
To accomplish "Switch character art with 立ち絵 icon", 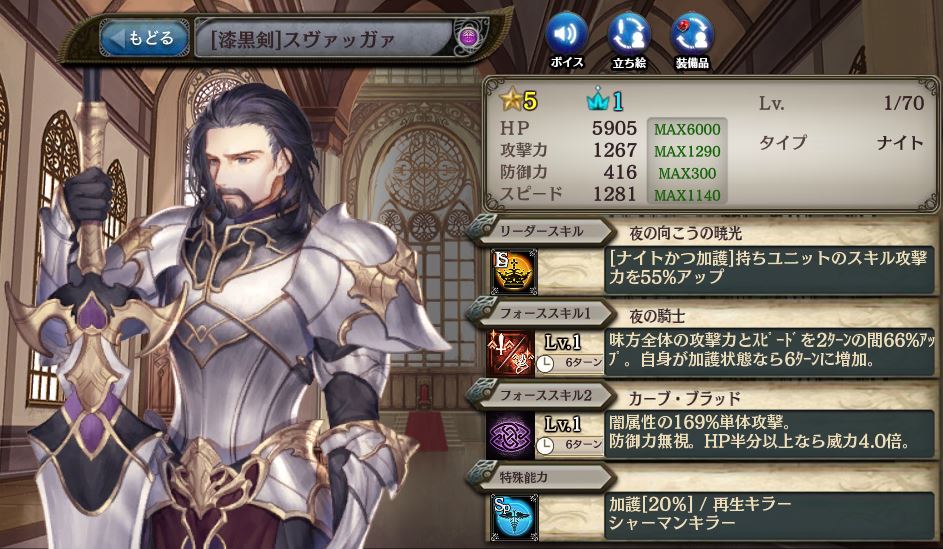I will 629,40.
